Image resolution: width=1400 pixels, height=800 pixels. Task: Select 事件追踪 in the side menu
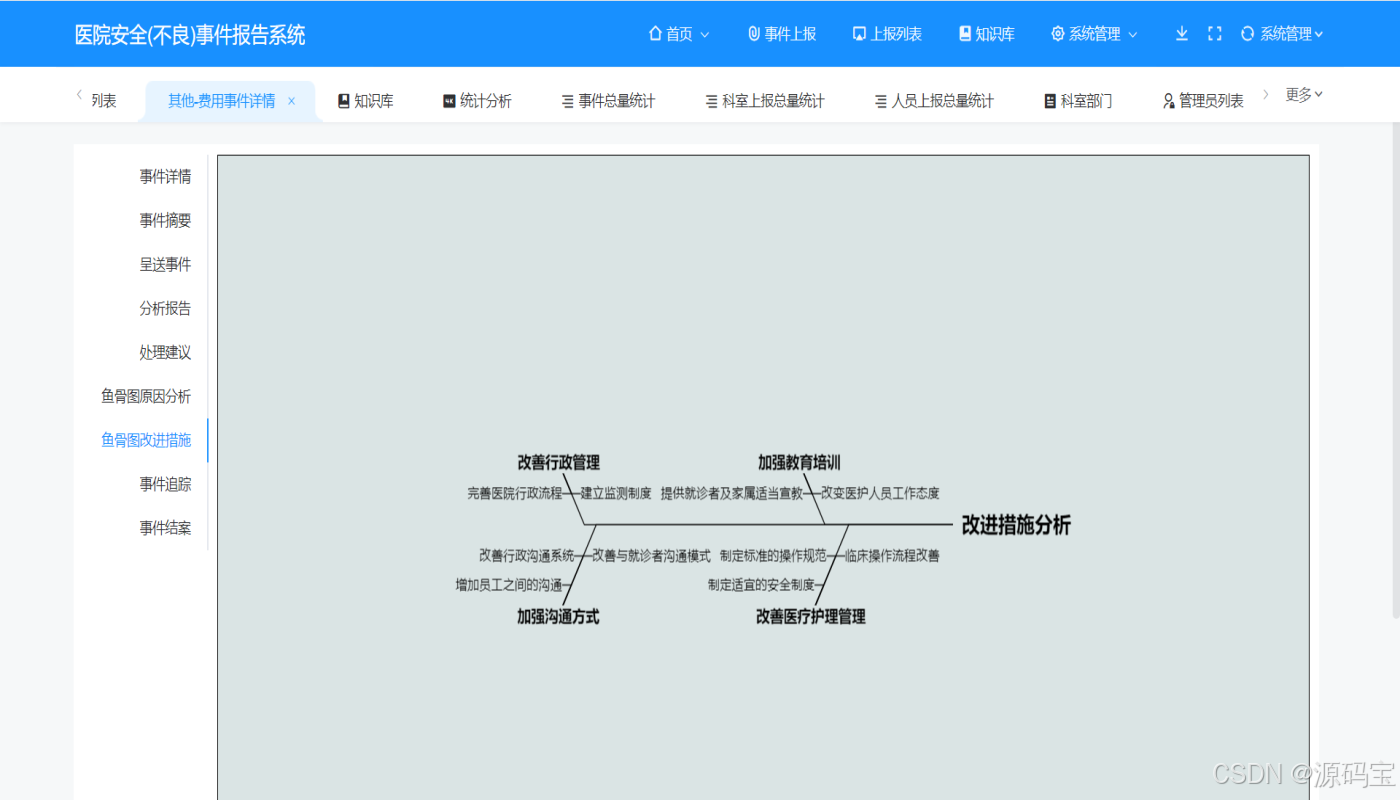(x=165, y=484)
